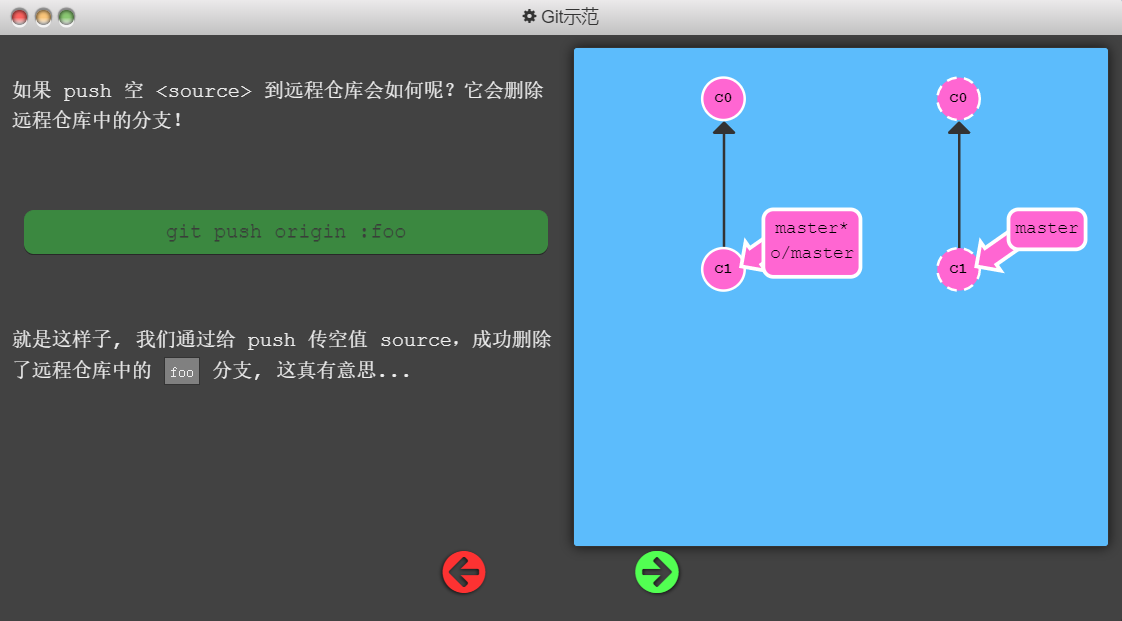Click the inline foo code tag
Image resolution: width=1122 pixels, height=621 pixels.
point(182,372)
